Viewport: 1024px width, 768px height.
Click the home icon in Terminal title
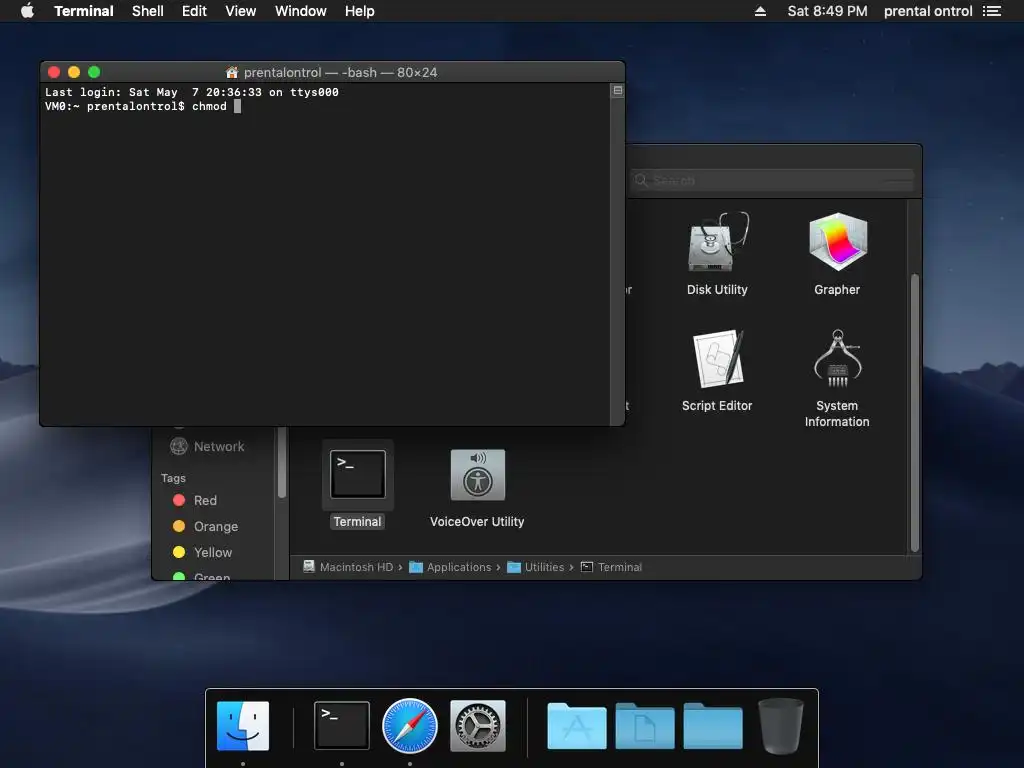coord(232,72)
